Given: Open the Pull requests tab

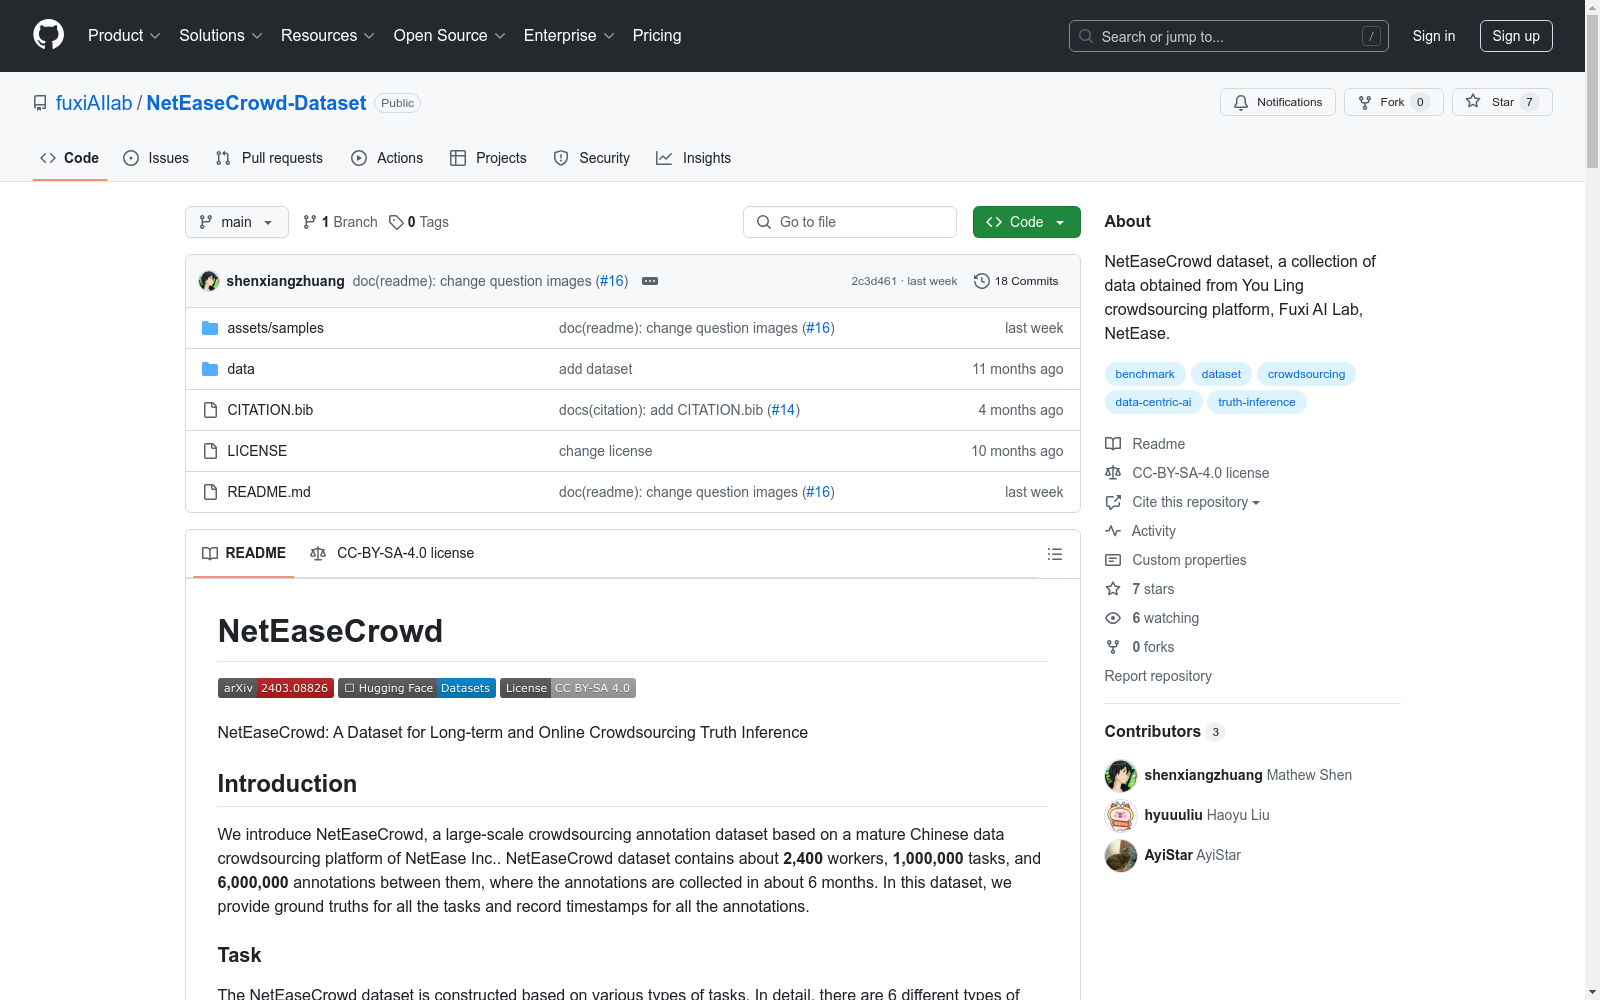Looking at the screenshot, I should 269,158.
